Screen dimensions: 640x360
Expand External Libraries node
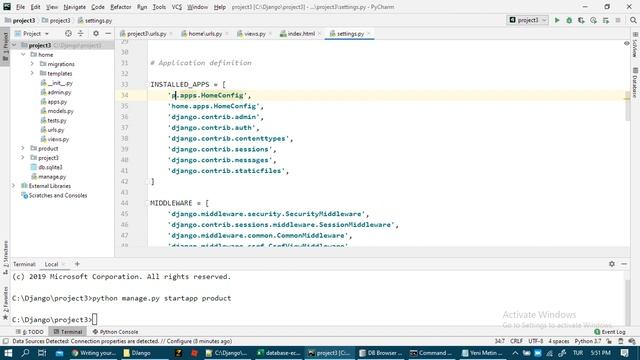(x=13, y=186)
